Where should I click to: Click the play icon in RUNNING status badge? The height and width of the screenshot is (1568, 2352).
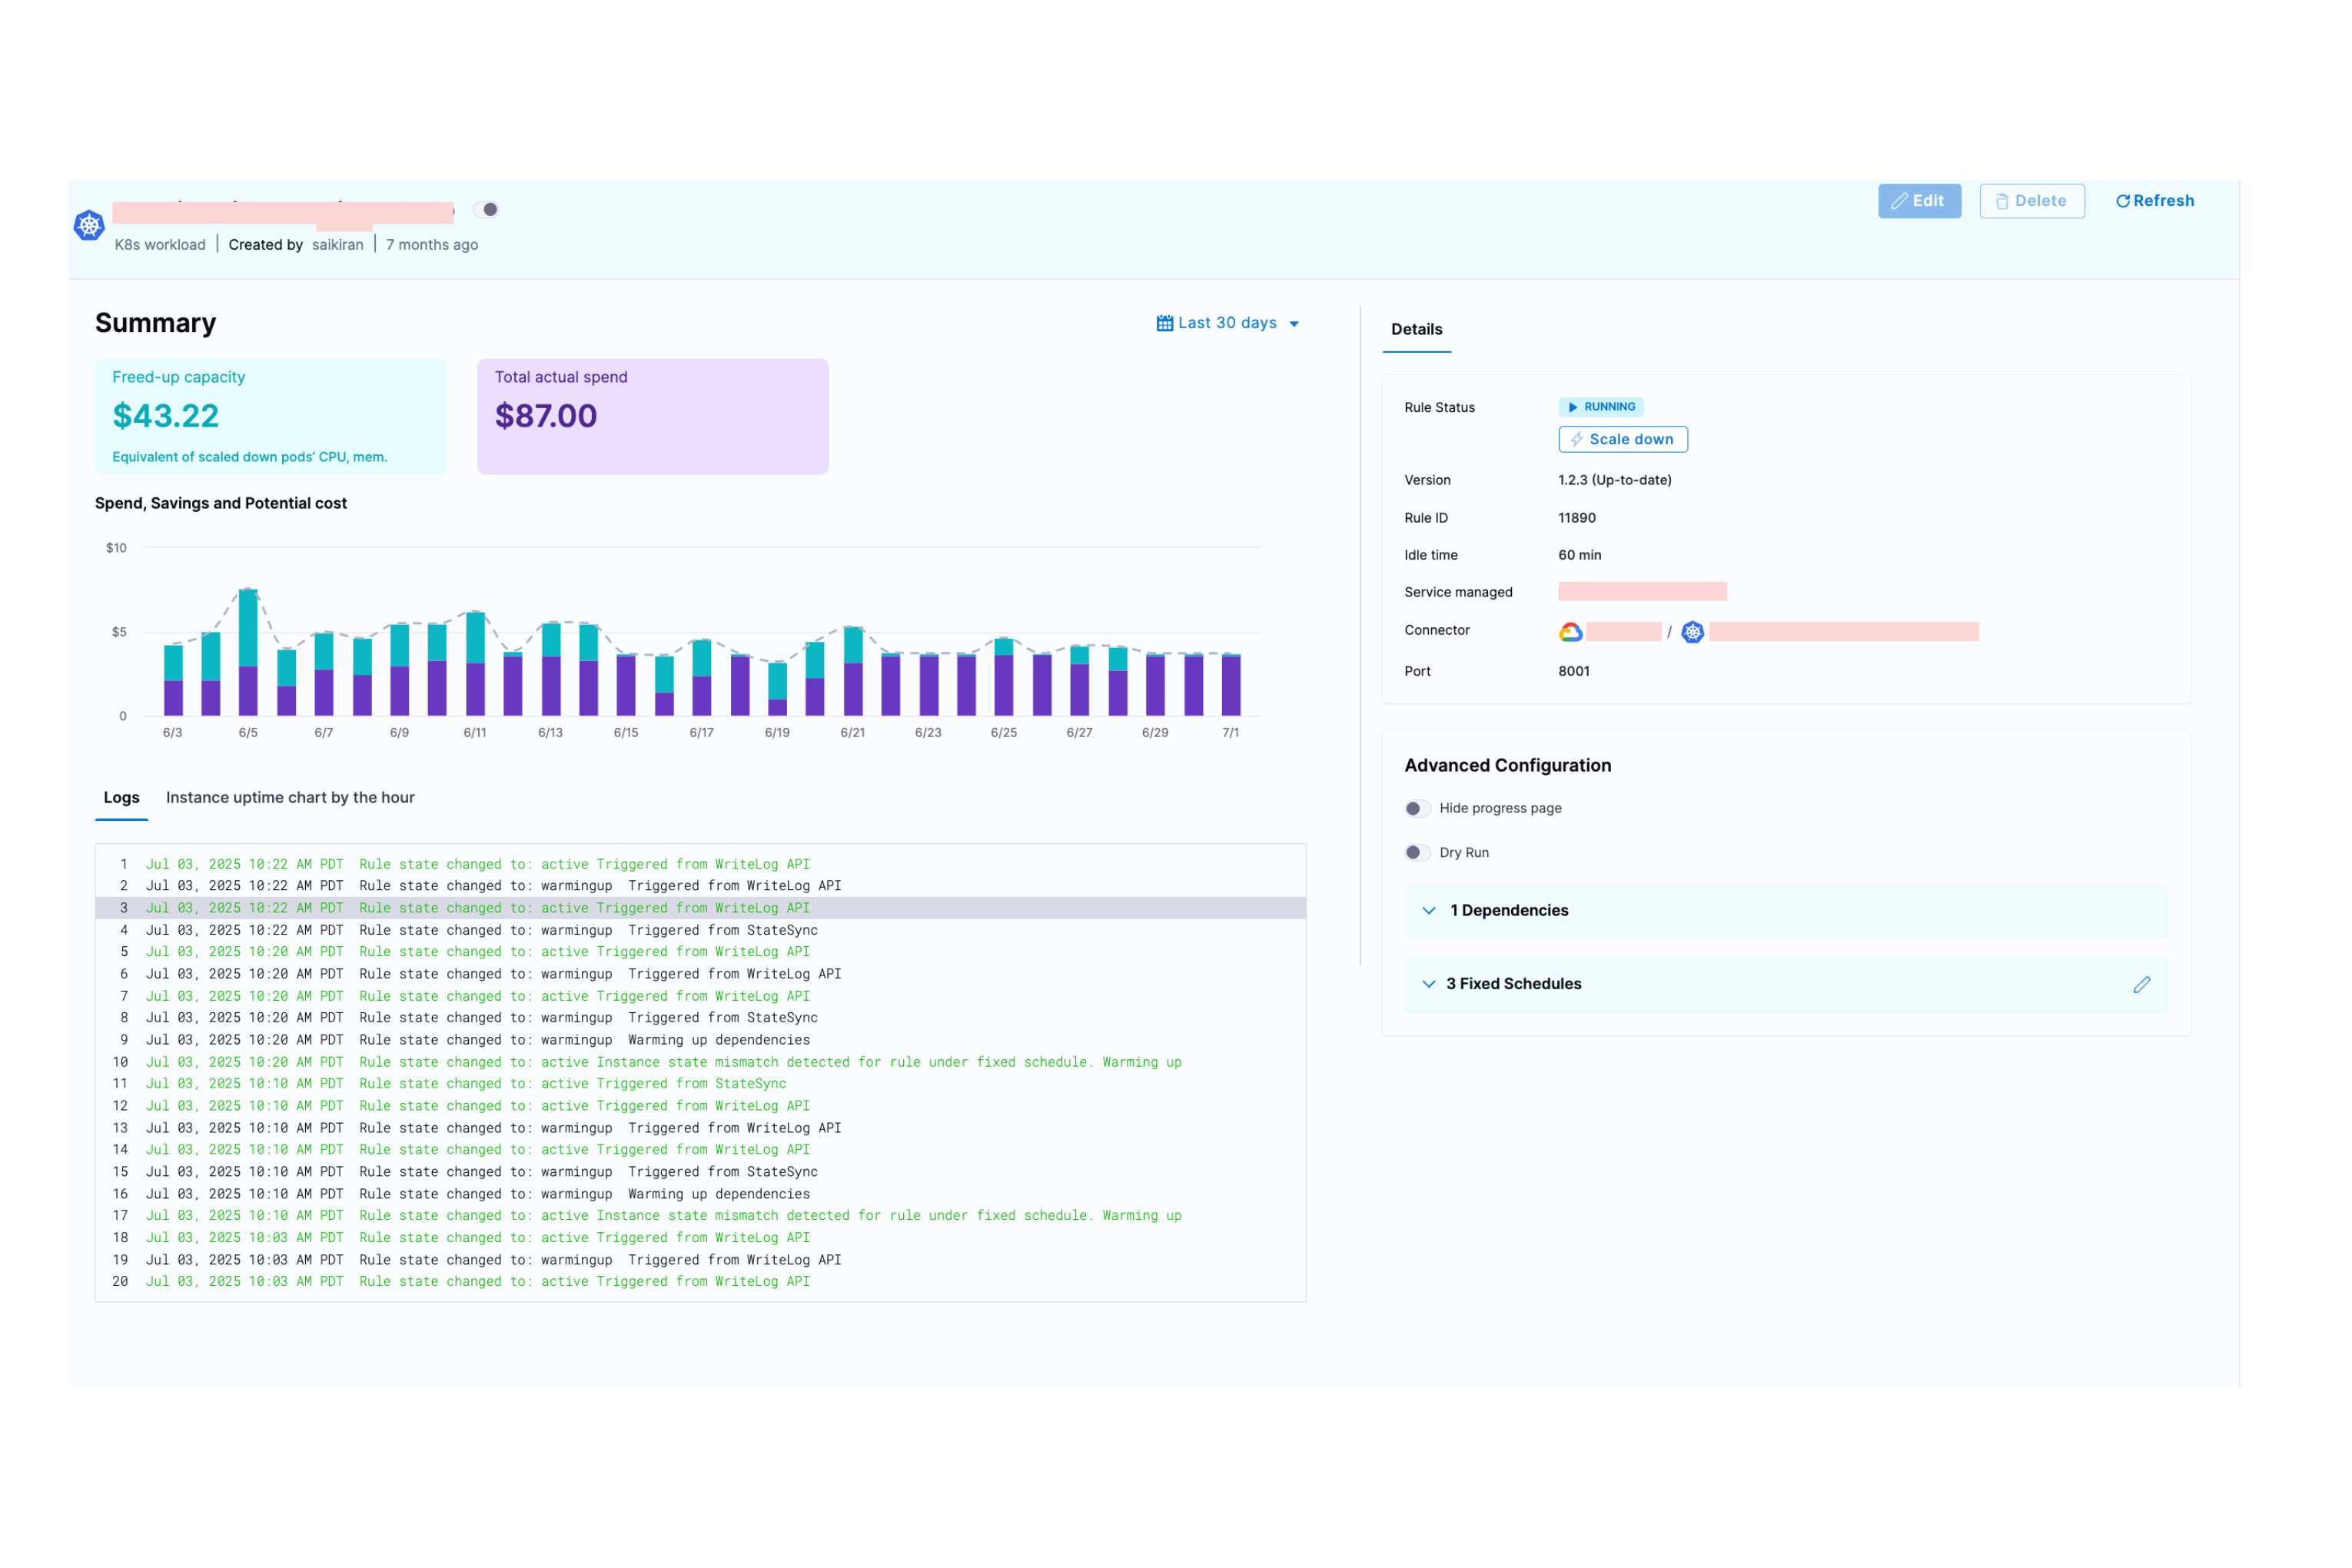(x=1572, y=407)
